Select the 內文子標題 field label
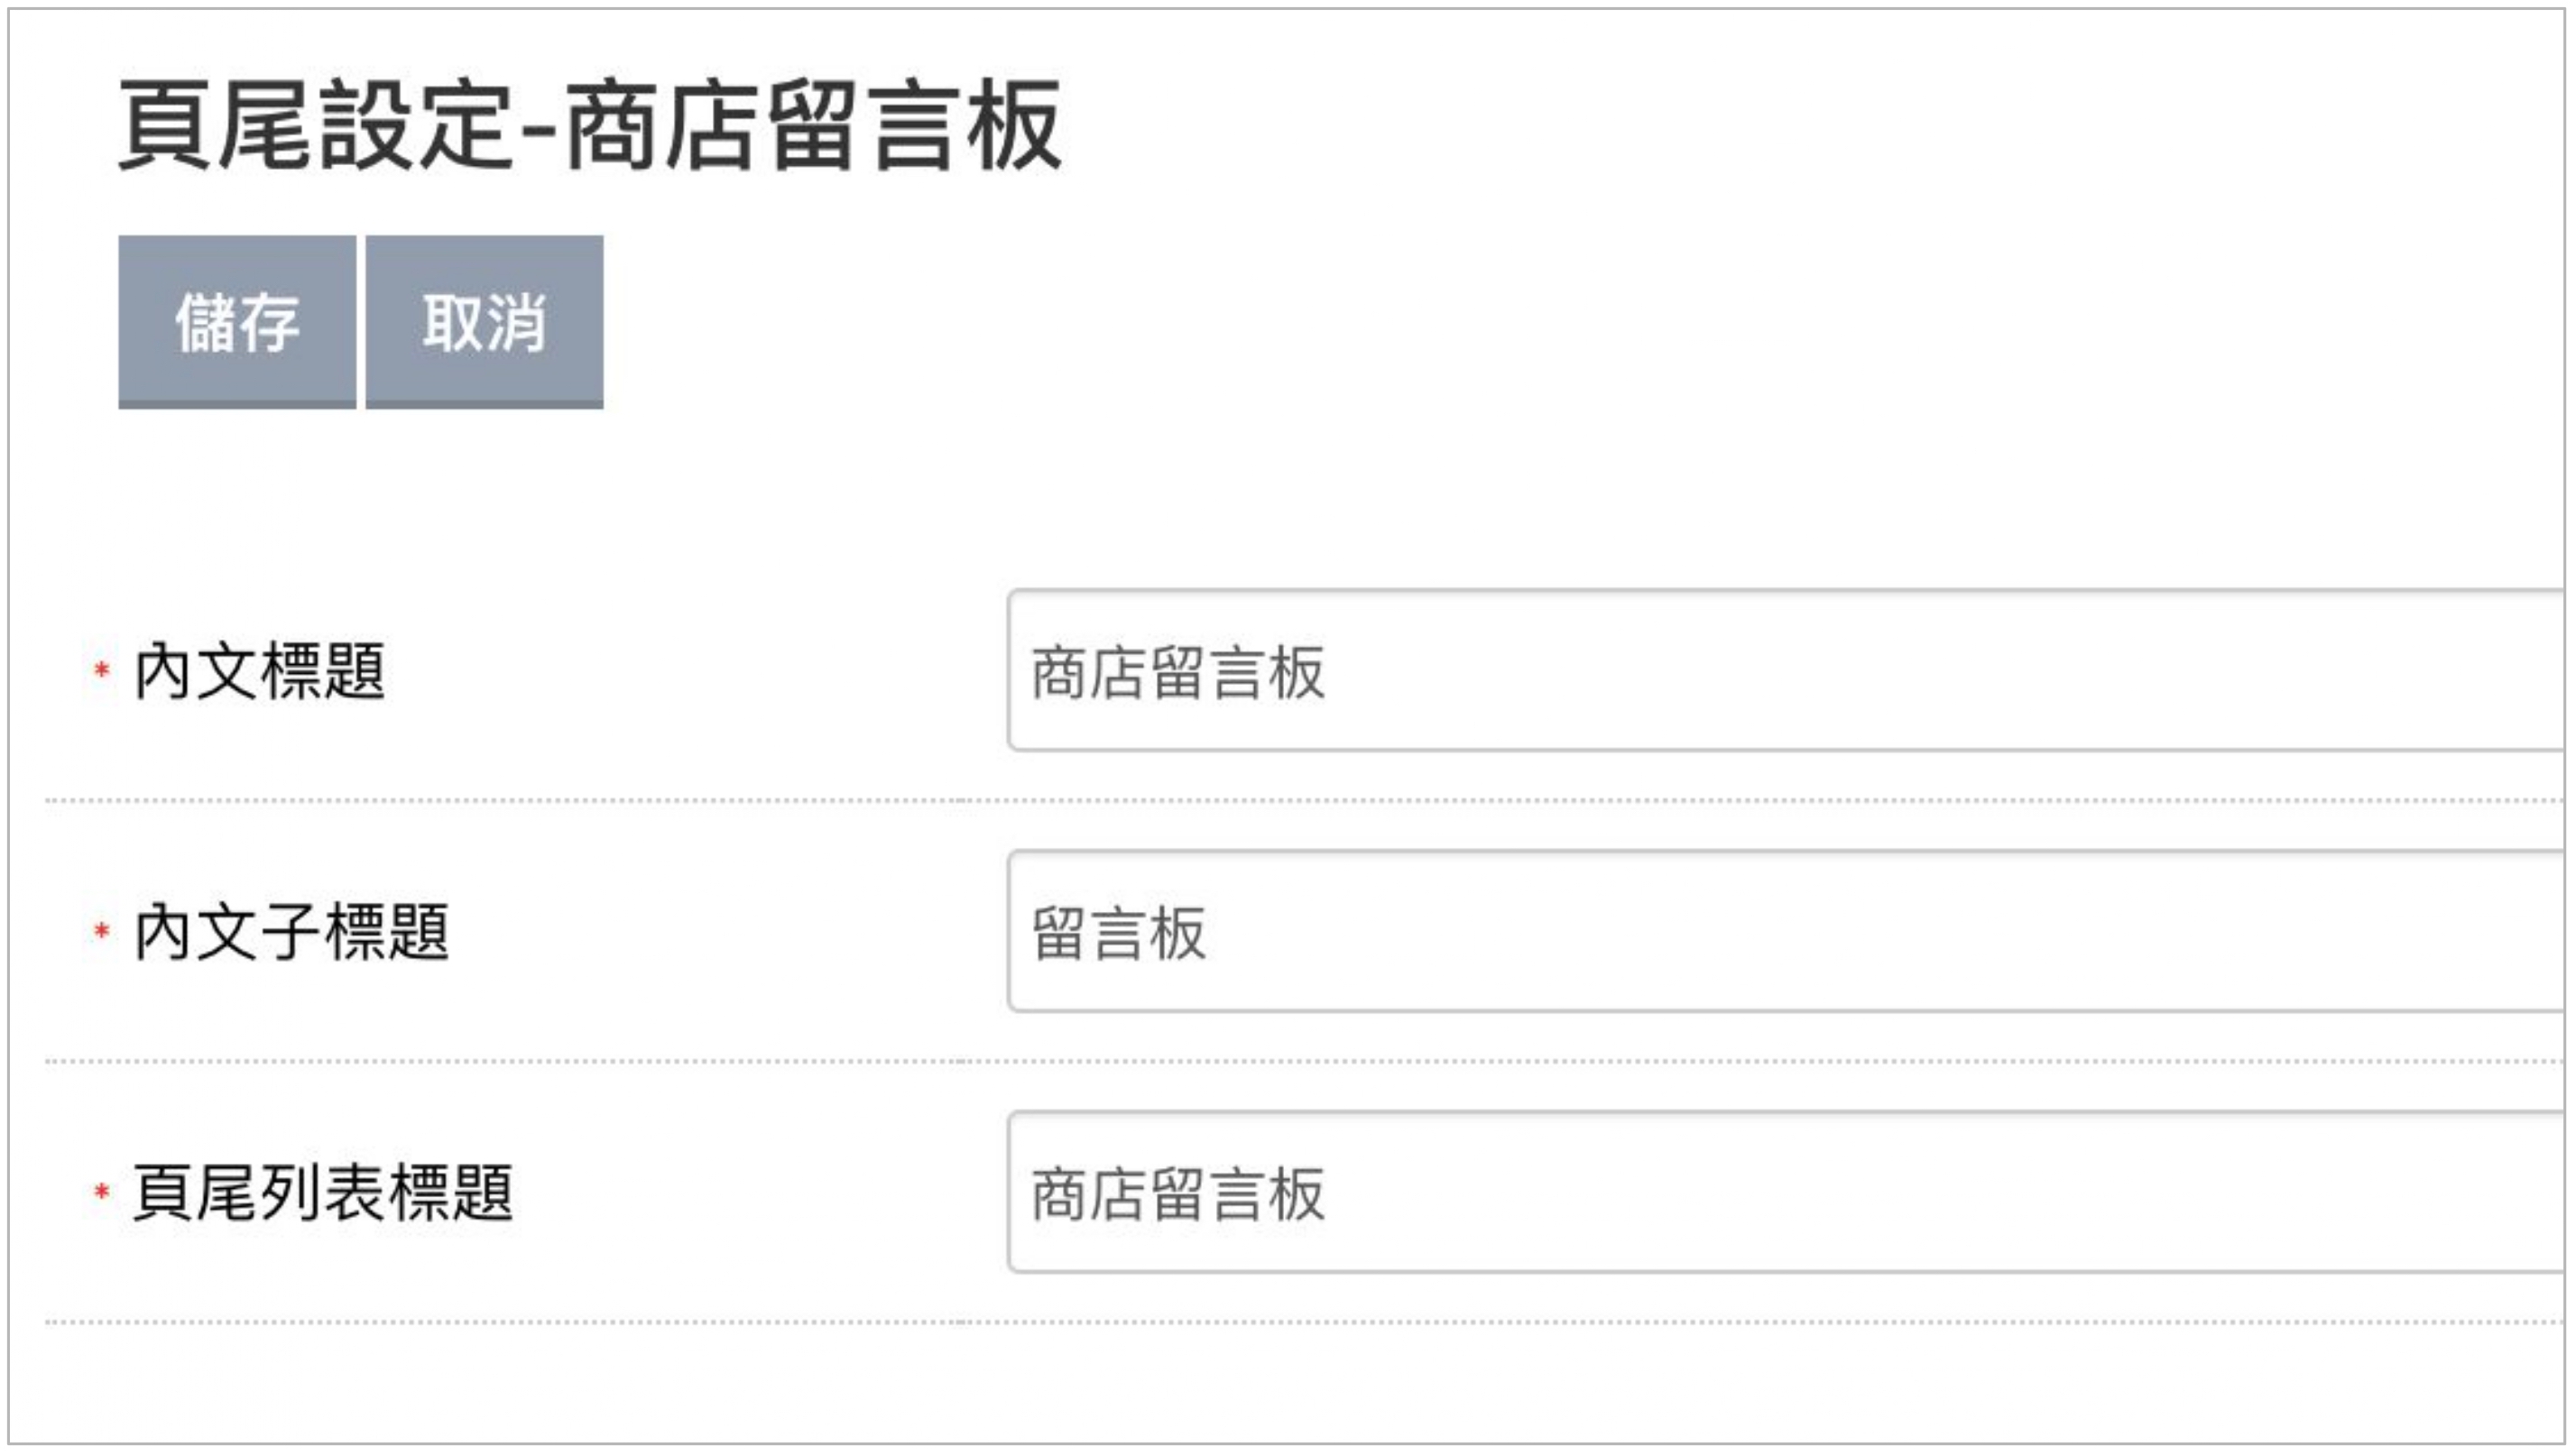2576x1456 pixels. point(291,931)
